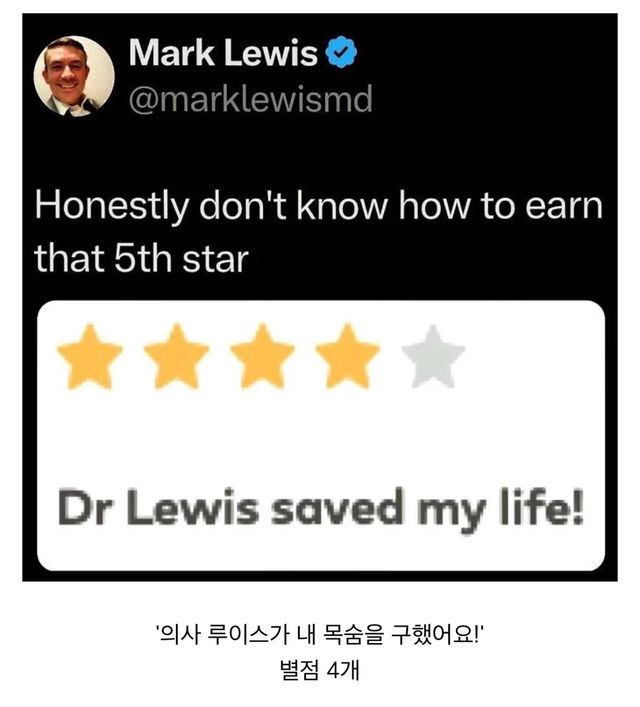Select the first gold star

(90, 357)
